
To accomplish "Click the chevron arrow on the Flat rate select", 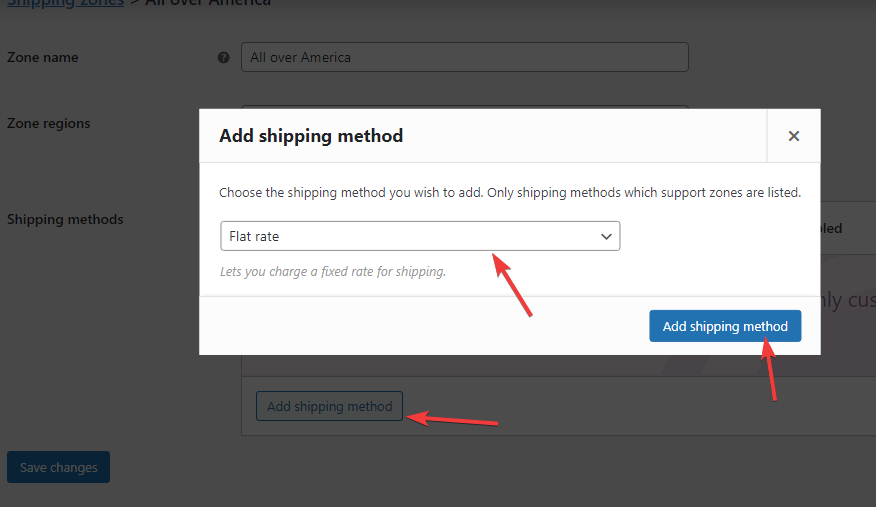I will coord(606,237).
